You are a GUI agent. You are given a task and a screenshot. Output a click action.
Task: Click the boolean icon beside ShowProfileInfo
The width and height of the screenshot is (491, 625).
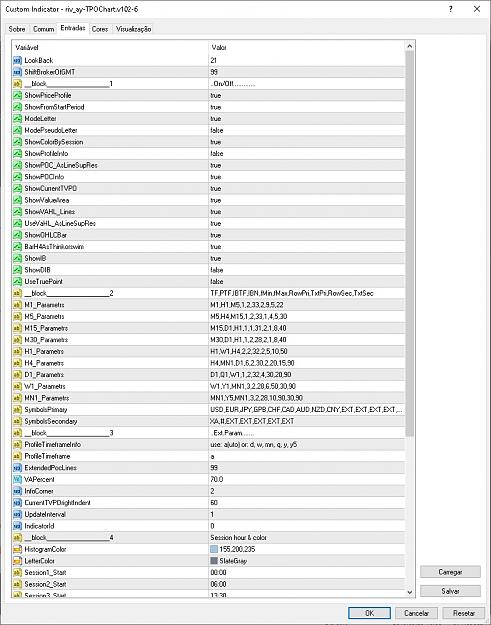(17, 153)
